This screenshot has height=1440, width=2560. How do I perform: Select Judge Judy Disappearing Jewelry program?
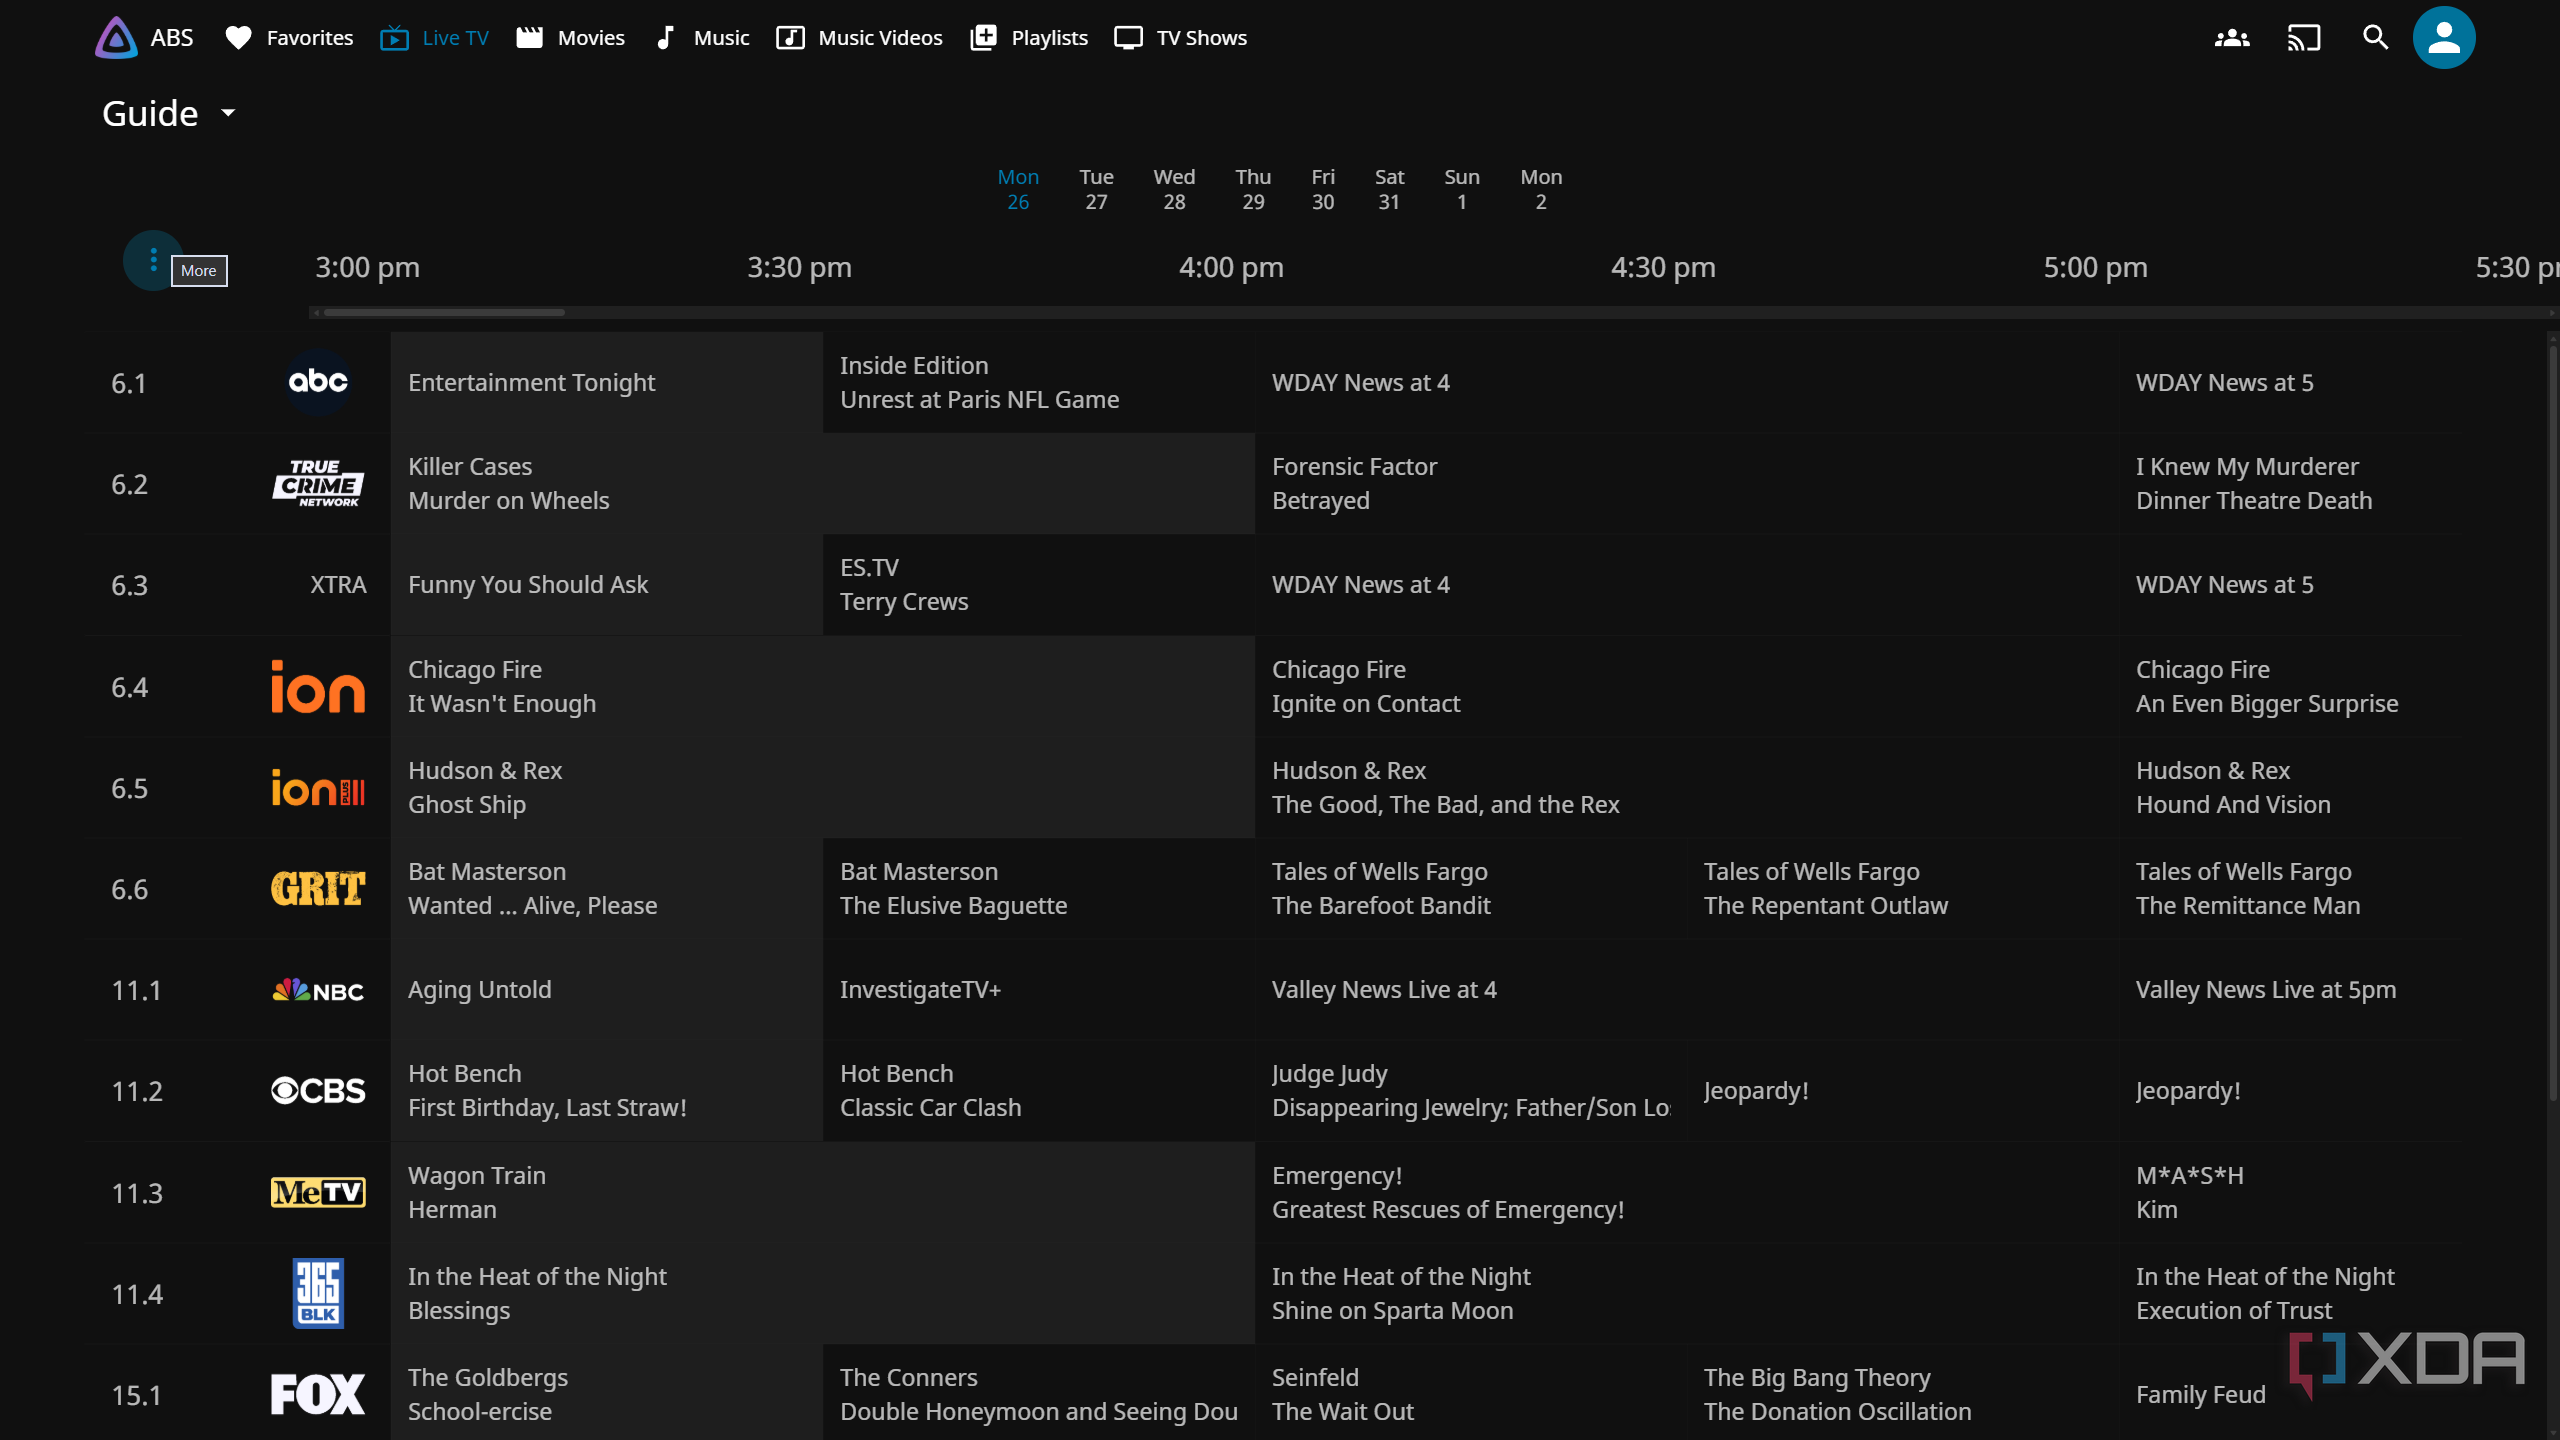[x=1470, y=1091]
